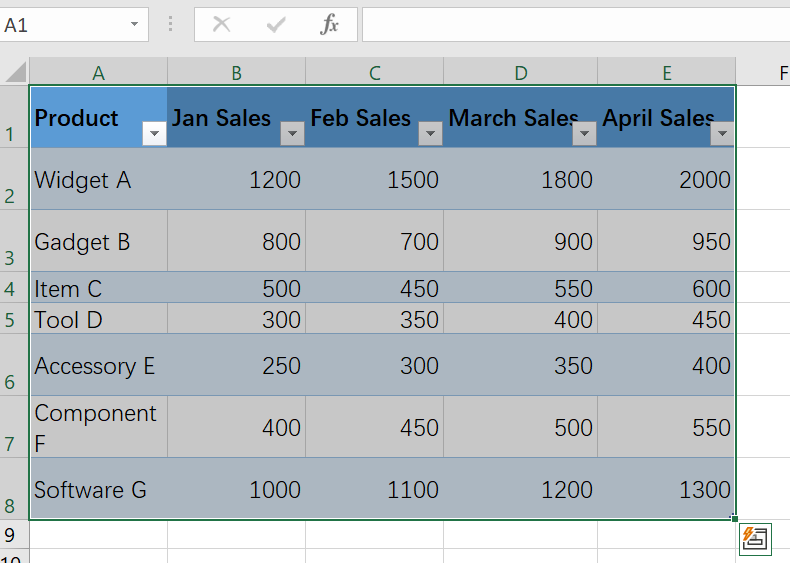790x563 pixels.
Task: Click the Cancel (X) formula bar icon
Action: tap(222, 24)
